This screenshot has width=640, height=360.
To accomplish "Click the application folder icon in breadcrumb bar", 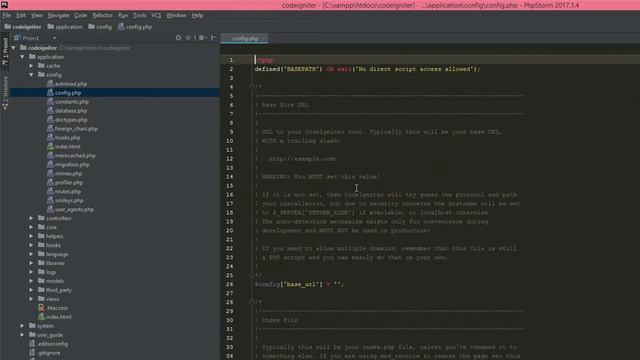I will (51, 27).
